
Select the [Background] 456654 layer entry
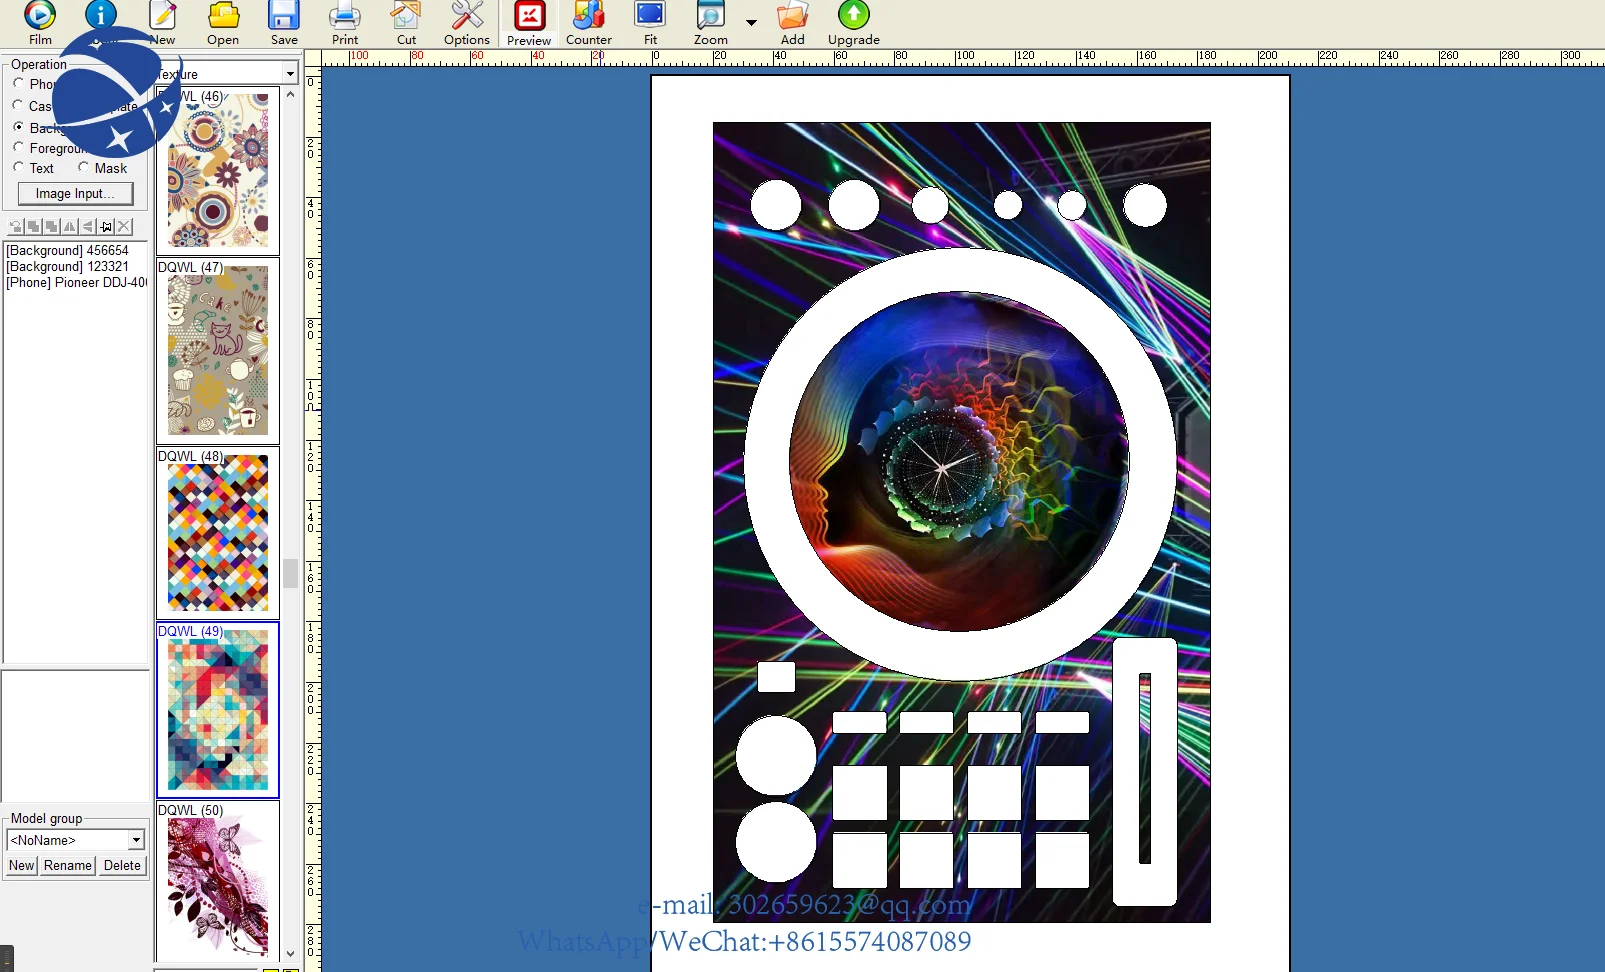(x=67, y=250)
